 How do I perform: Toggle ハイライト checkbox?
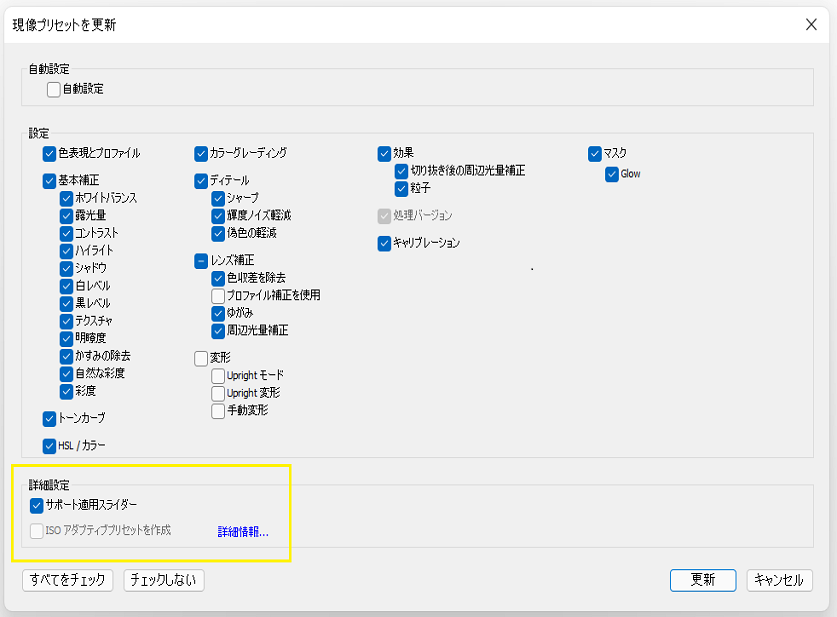[x=66, y=251]
